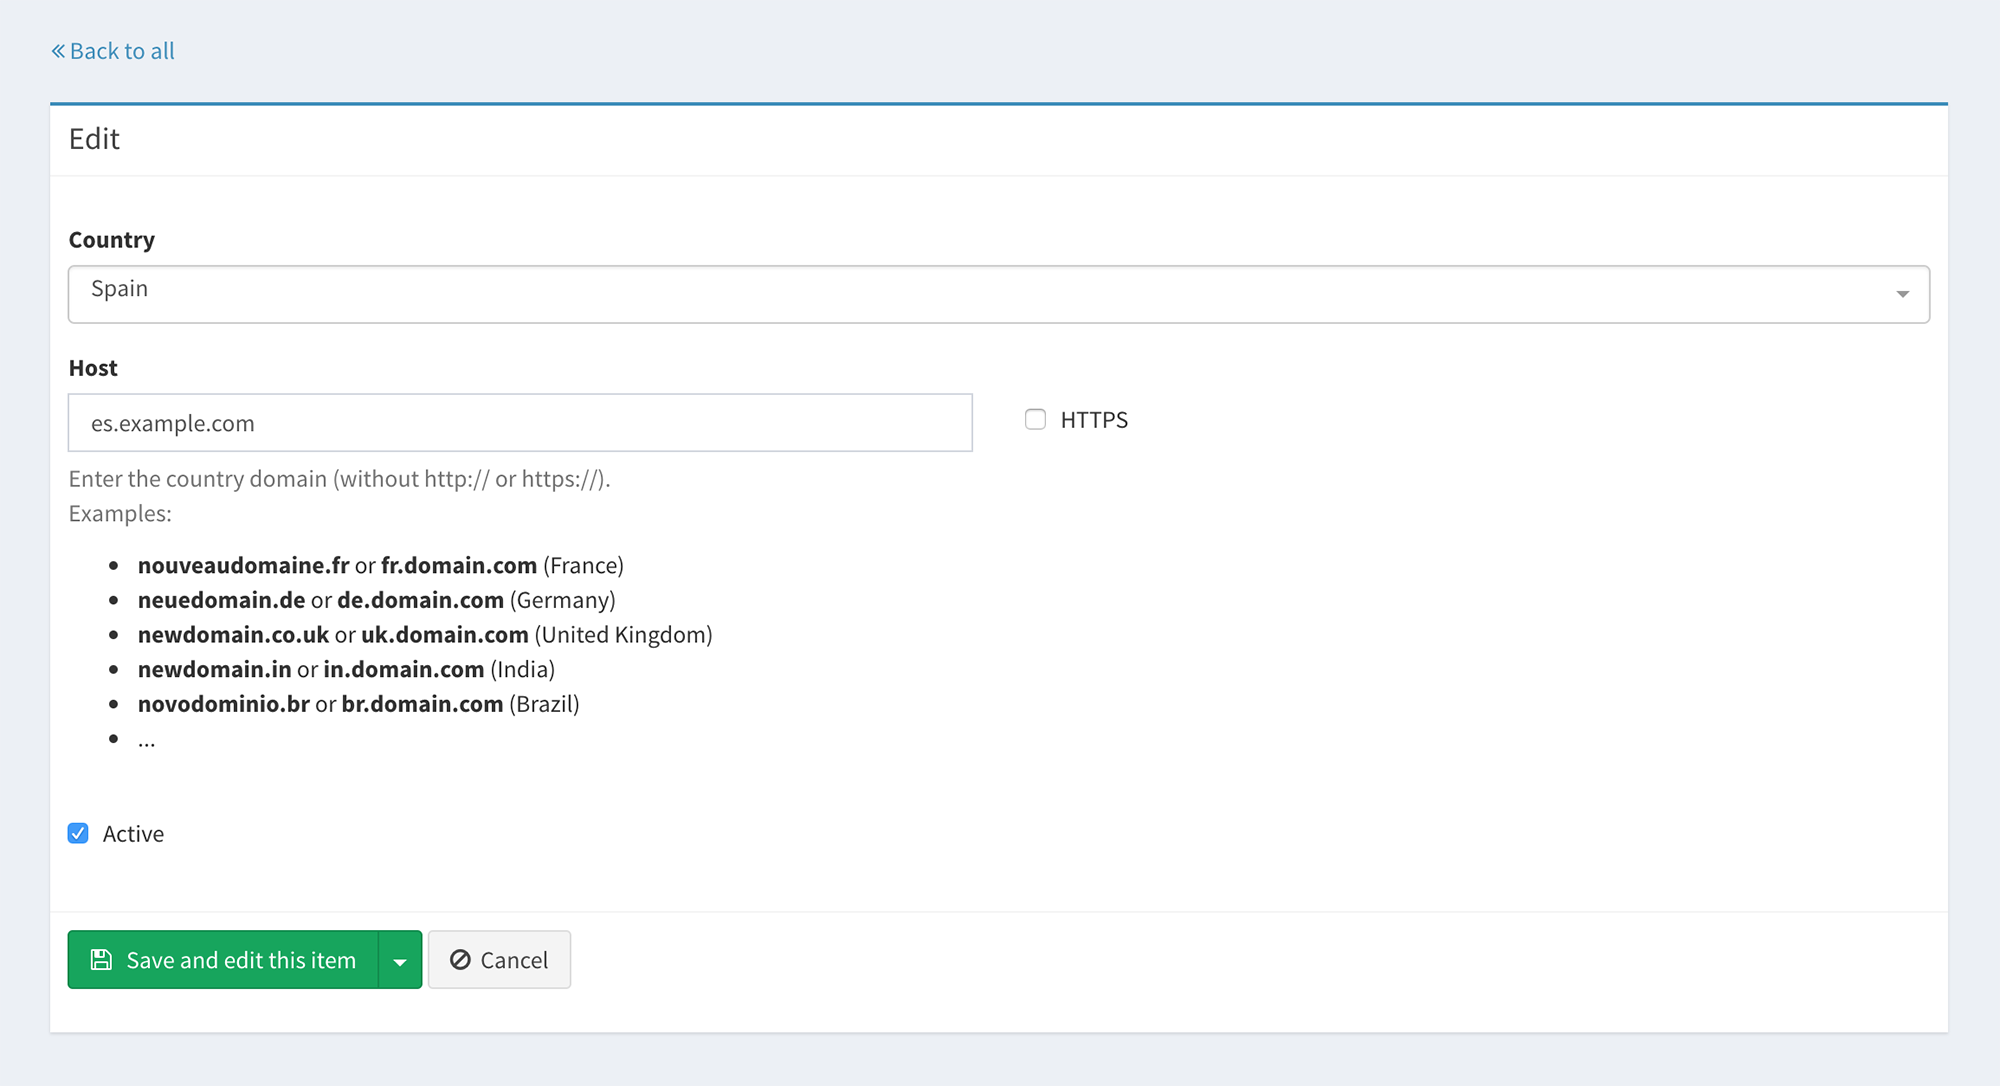The height and width of the screenshot is (1086, 2000).
Task: Open the Country select showing Spain
Action: (997, 294)
